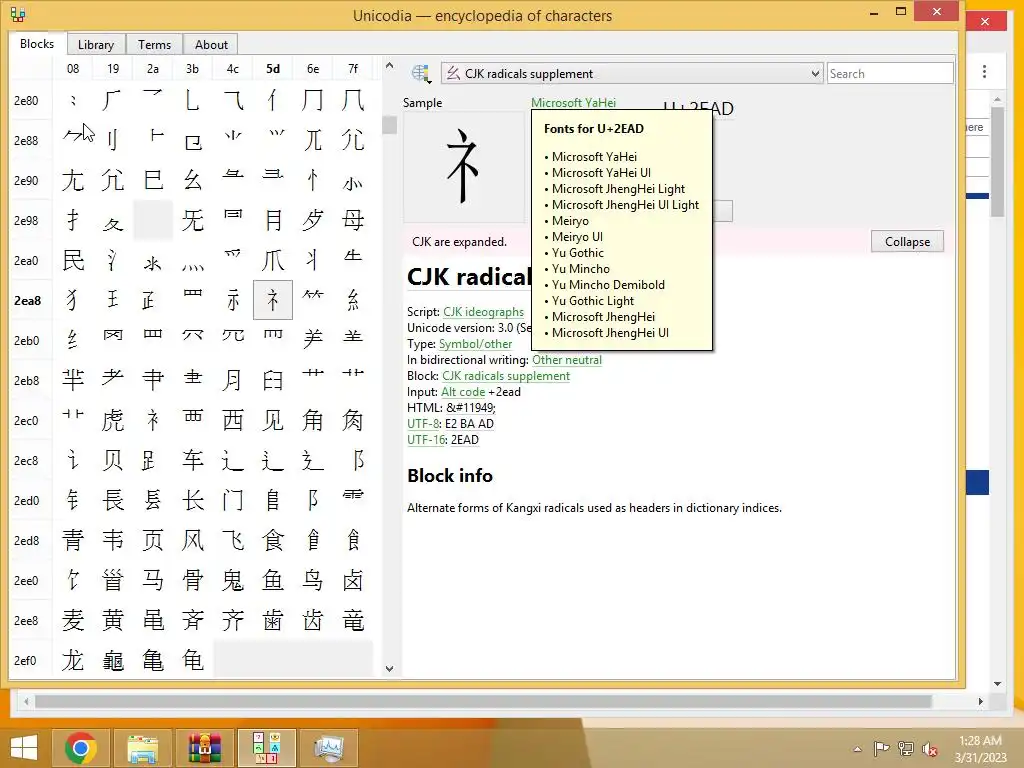Open the UTF-16 link
1024x768 pixels.
pos(426,440)
